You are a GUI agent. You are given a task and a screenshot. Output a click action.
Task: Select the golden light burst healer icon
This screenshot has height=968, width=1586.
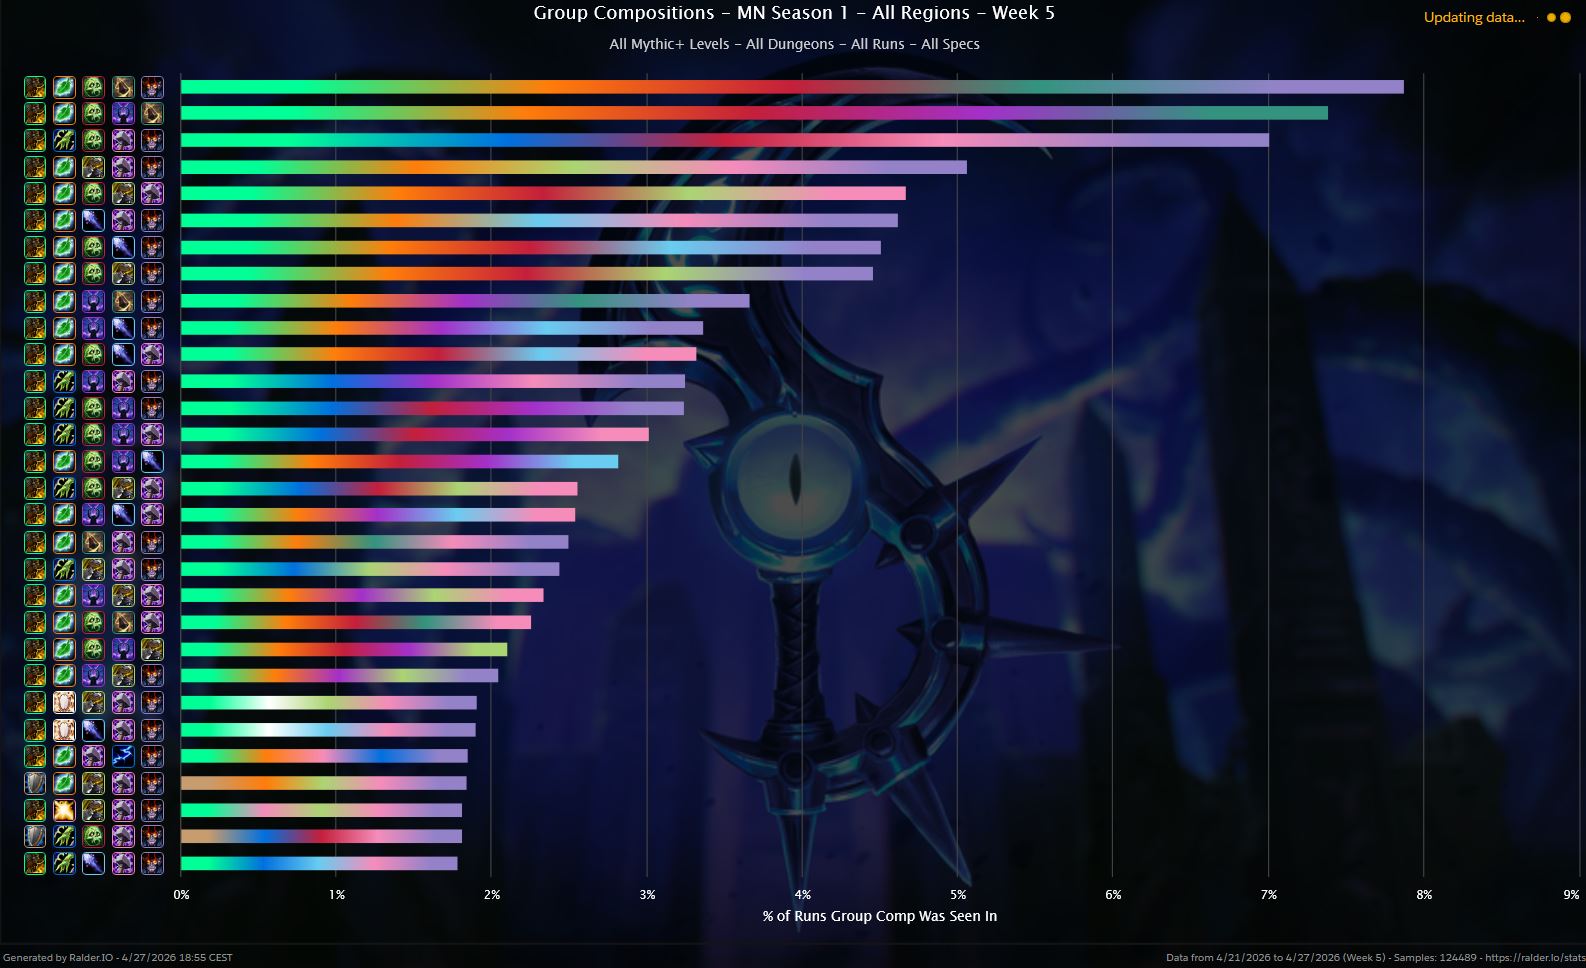(64, 810)
